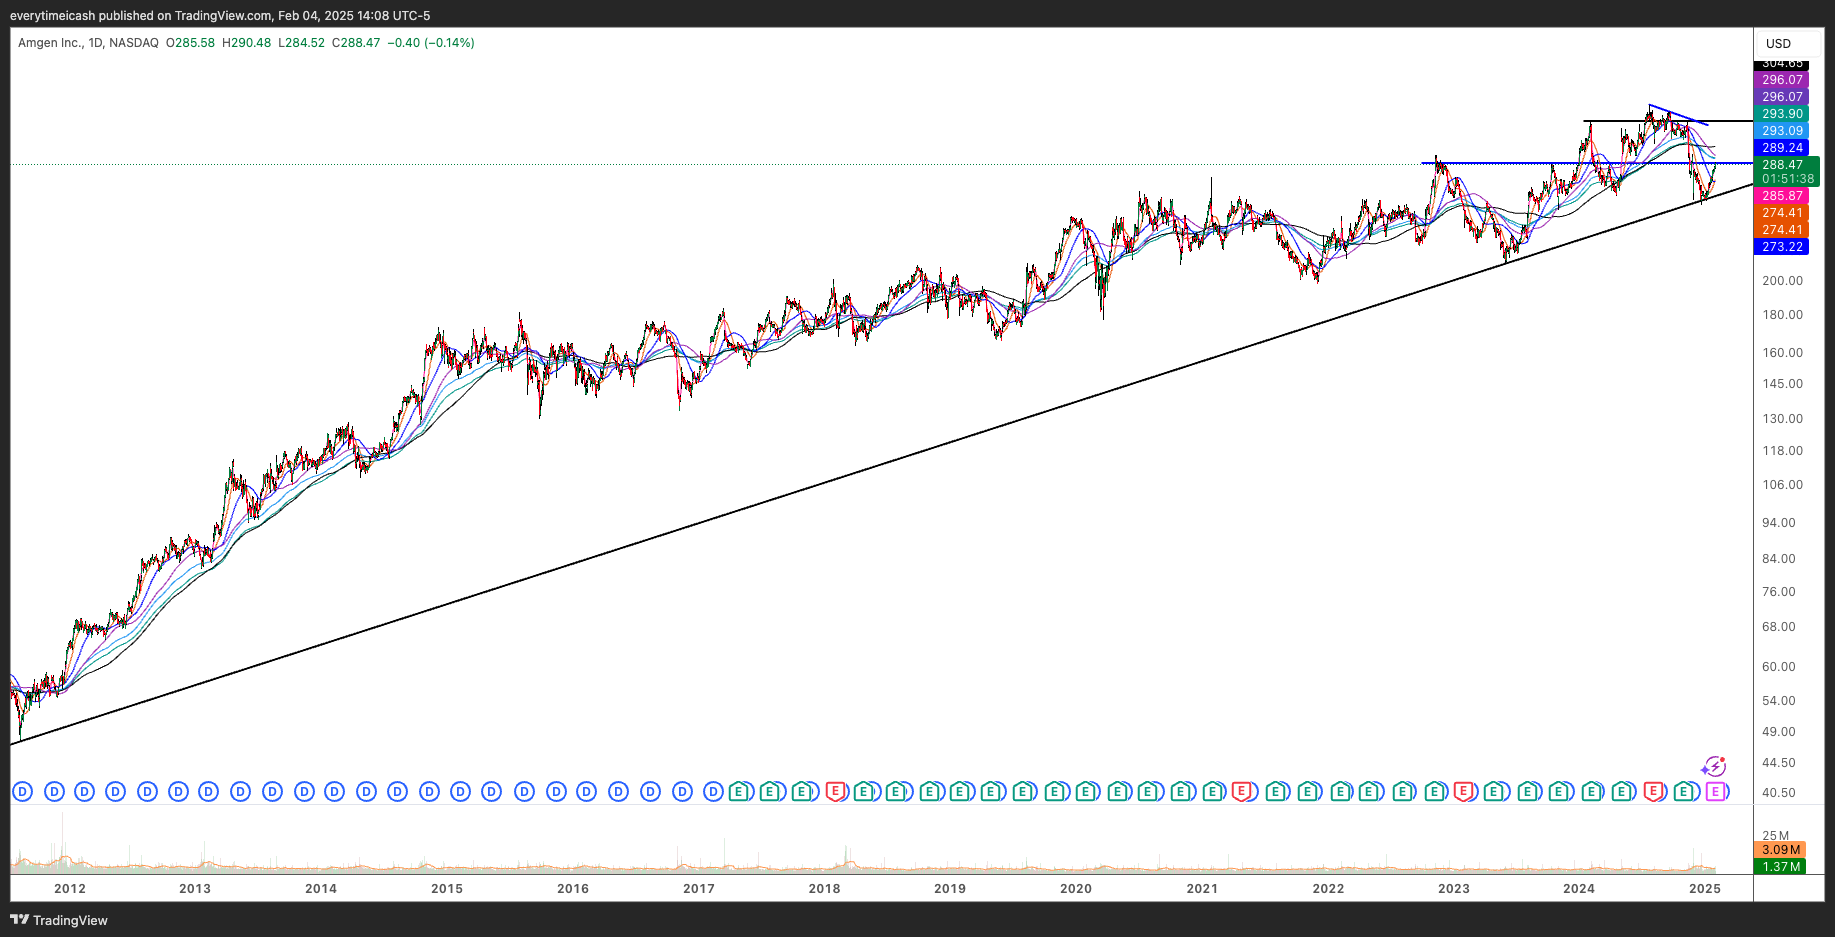Click the countdown timer 01:51:38
The width and height of the screenshot is (1835, 937).
point(1787,179)
